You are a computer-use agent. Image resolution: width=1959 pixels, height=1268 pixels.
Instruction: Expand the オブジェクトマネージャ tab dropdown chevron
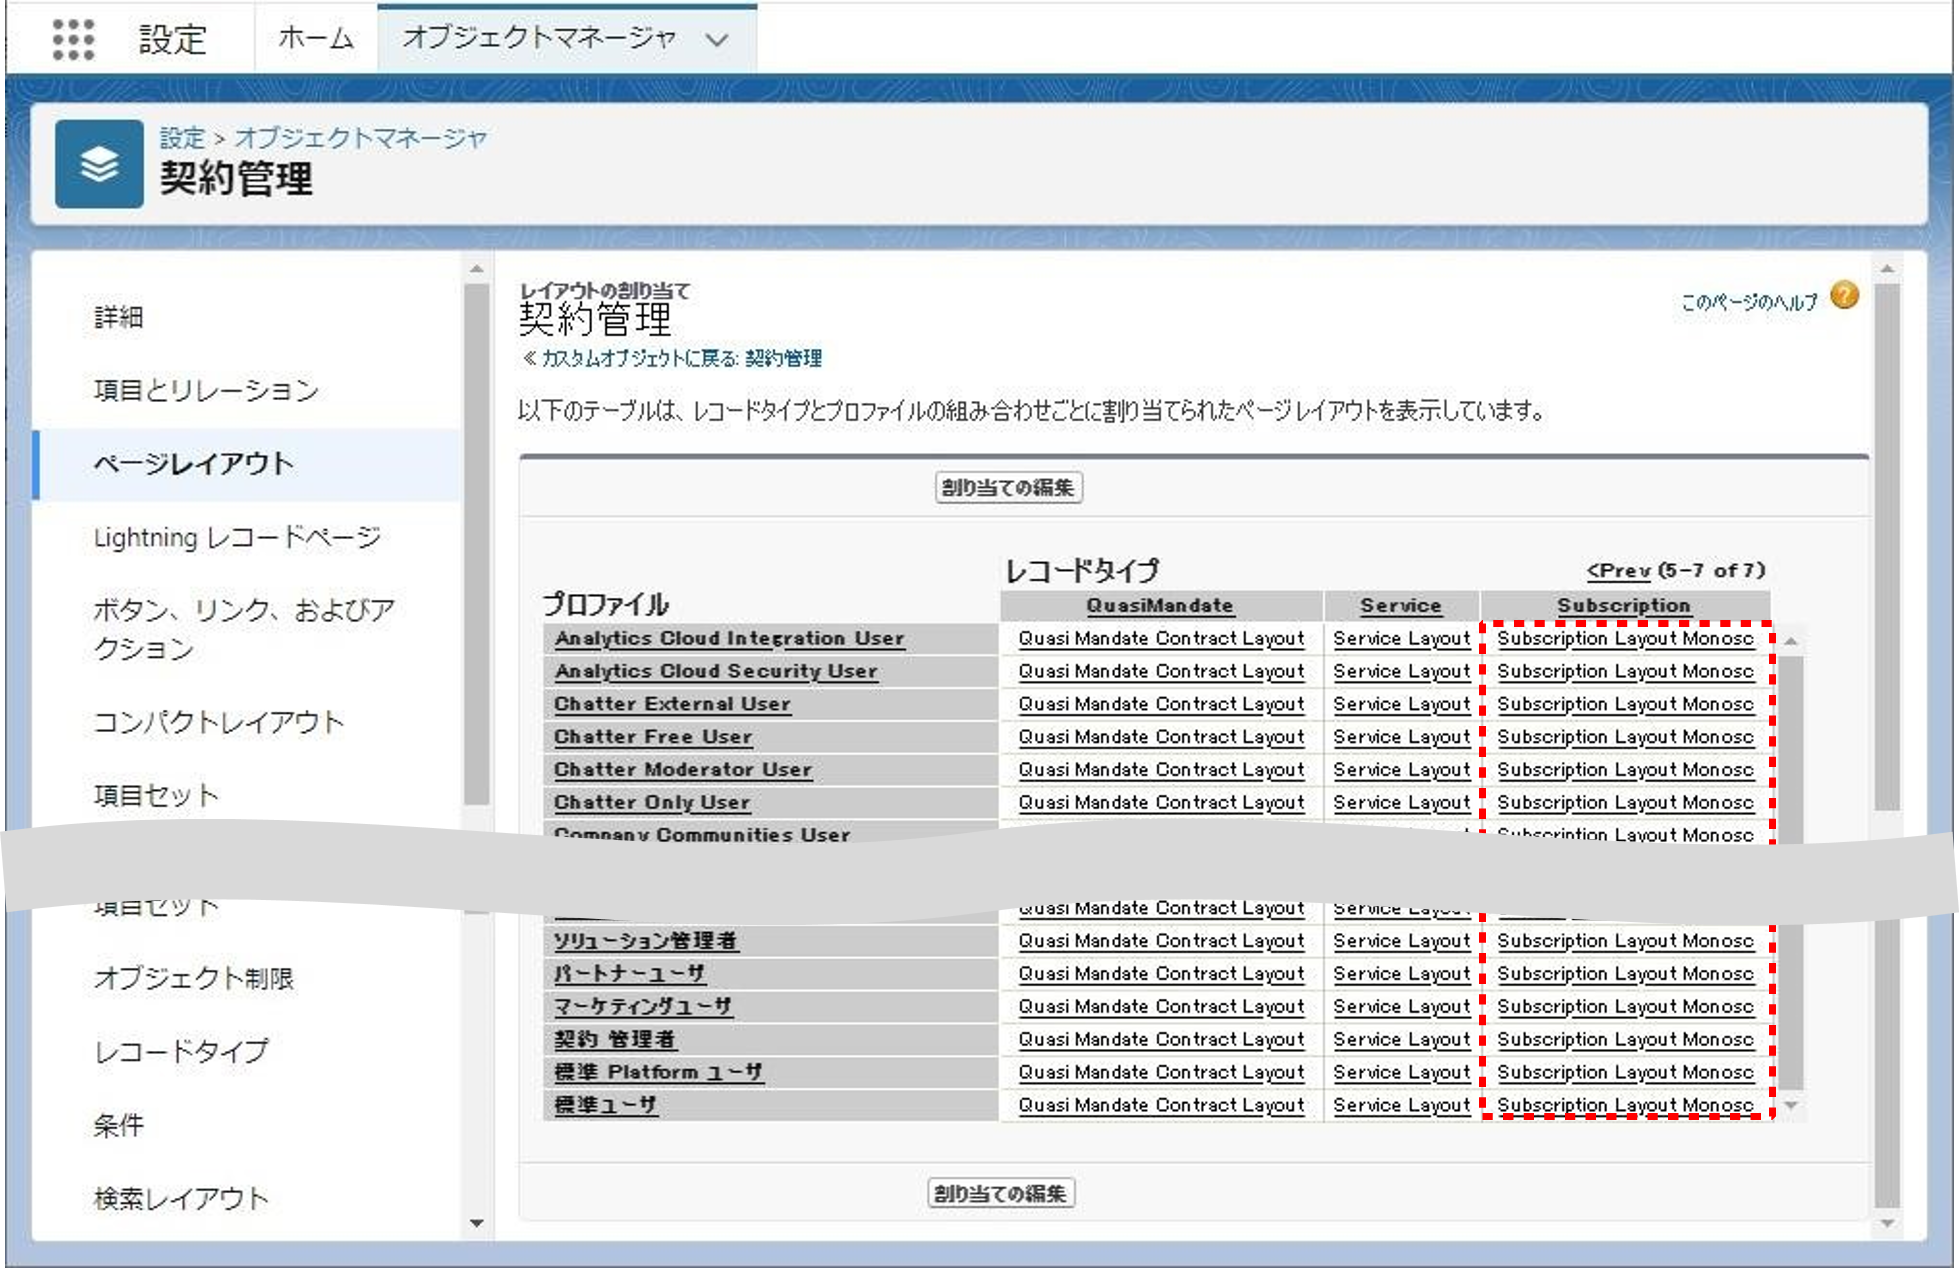(x=716, y=40)
